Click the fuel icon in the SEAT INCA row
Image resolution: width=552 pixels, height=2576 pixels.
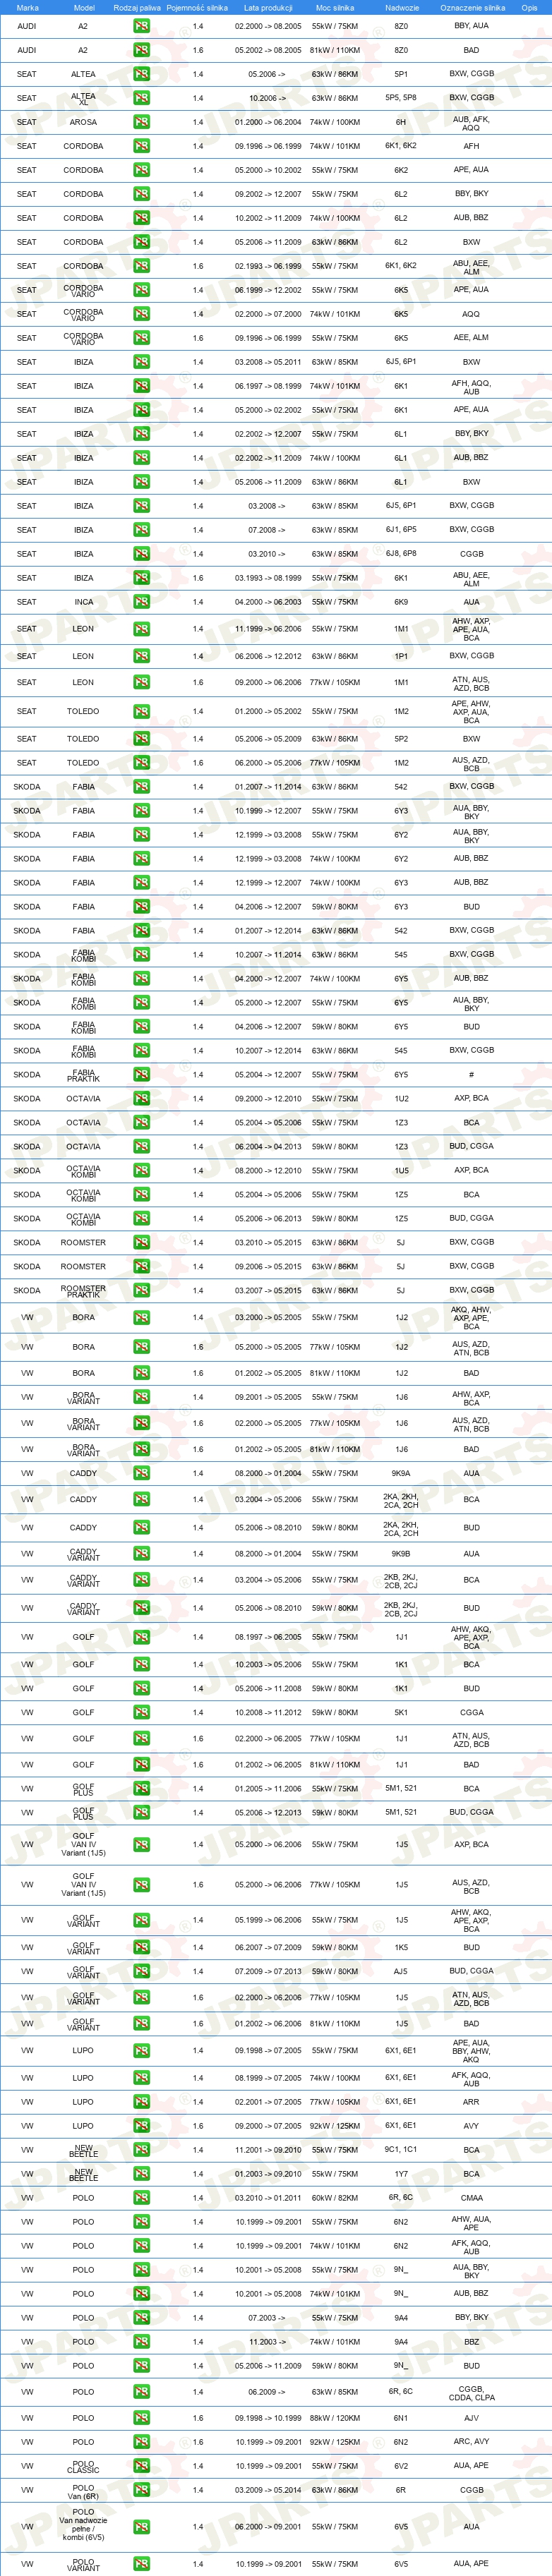click(x=141, y=602)
